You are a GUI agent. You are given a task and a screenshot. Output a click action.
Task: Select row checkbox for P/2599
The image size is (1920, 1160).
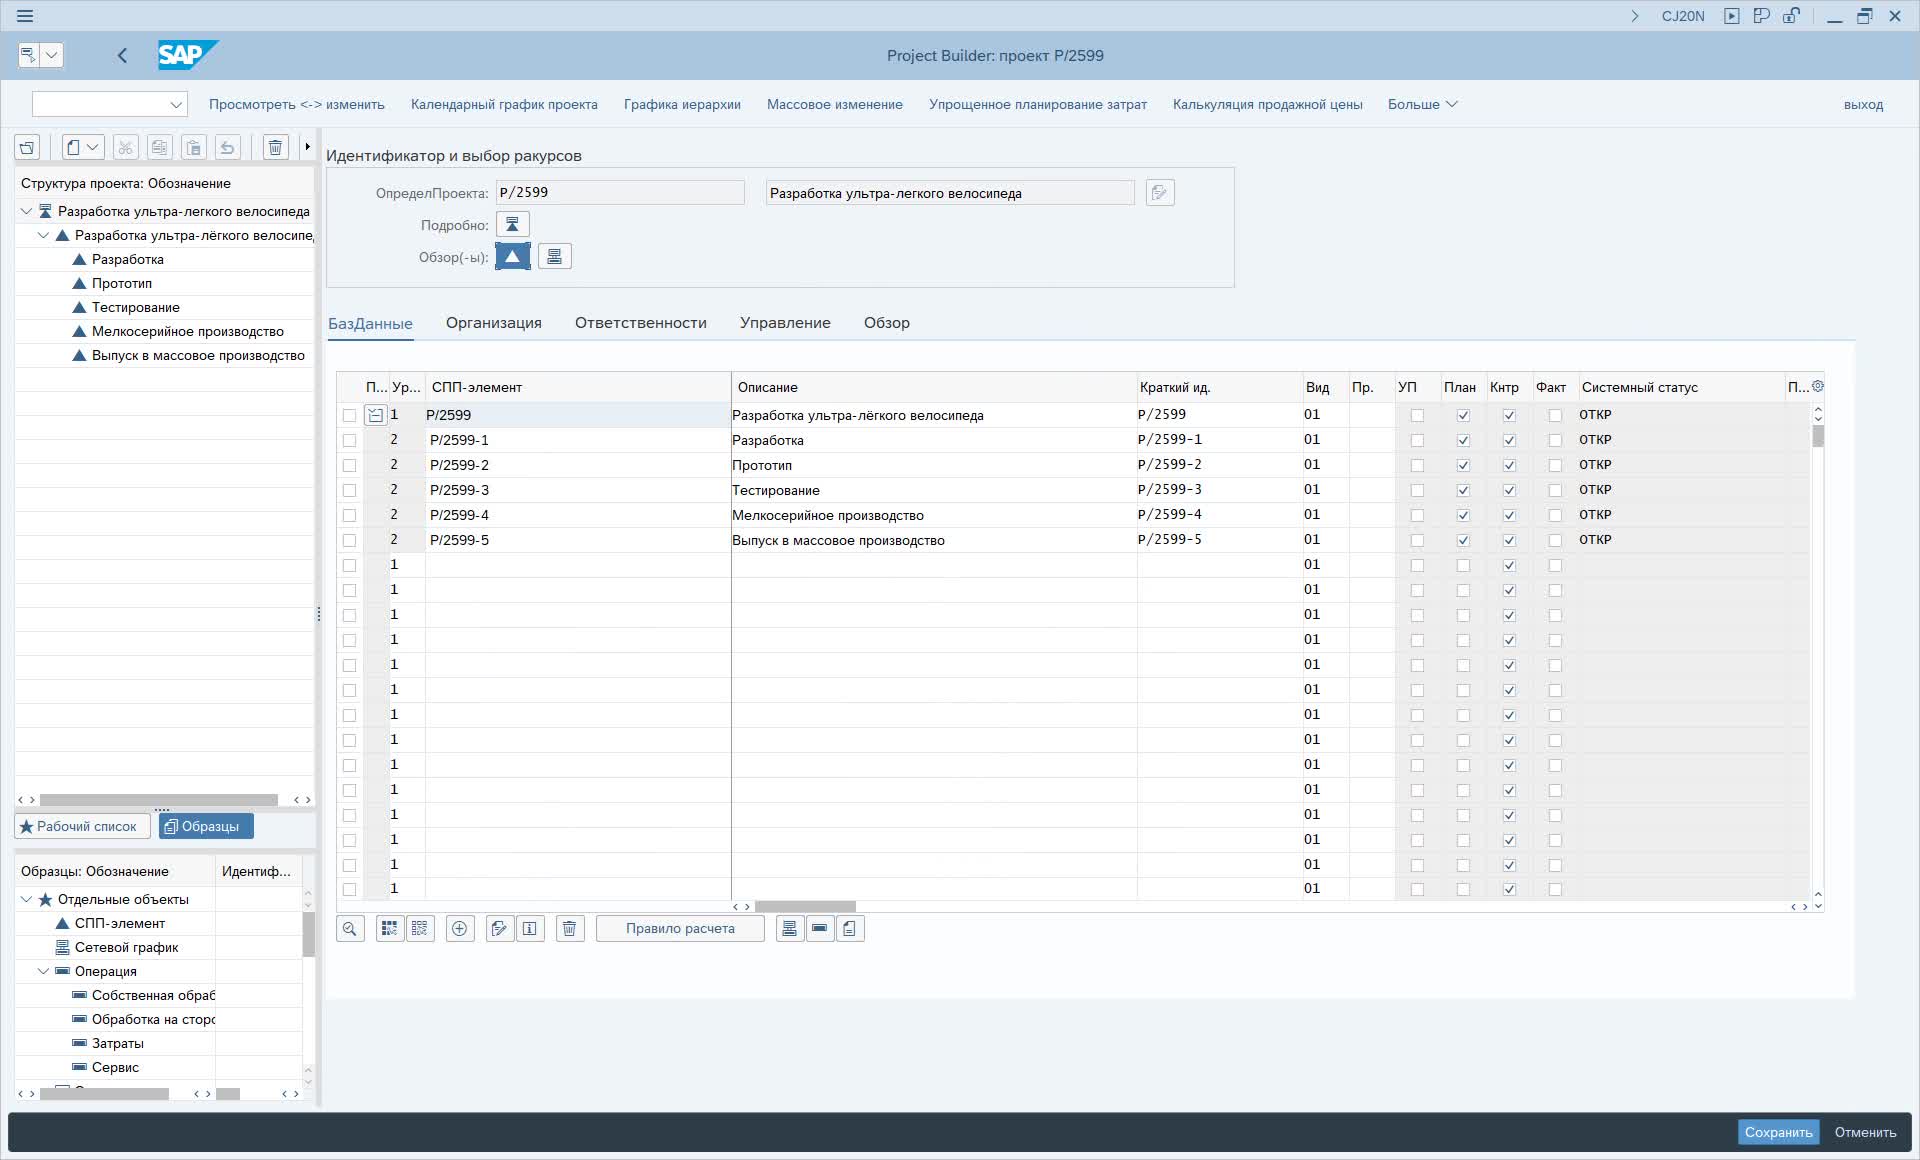pos(349,415)
